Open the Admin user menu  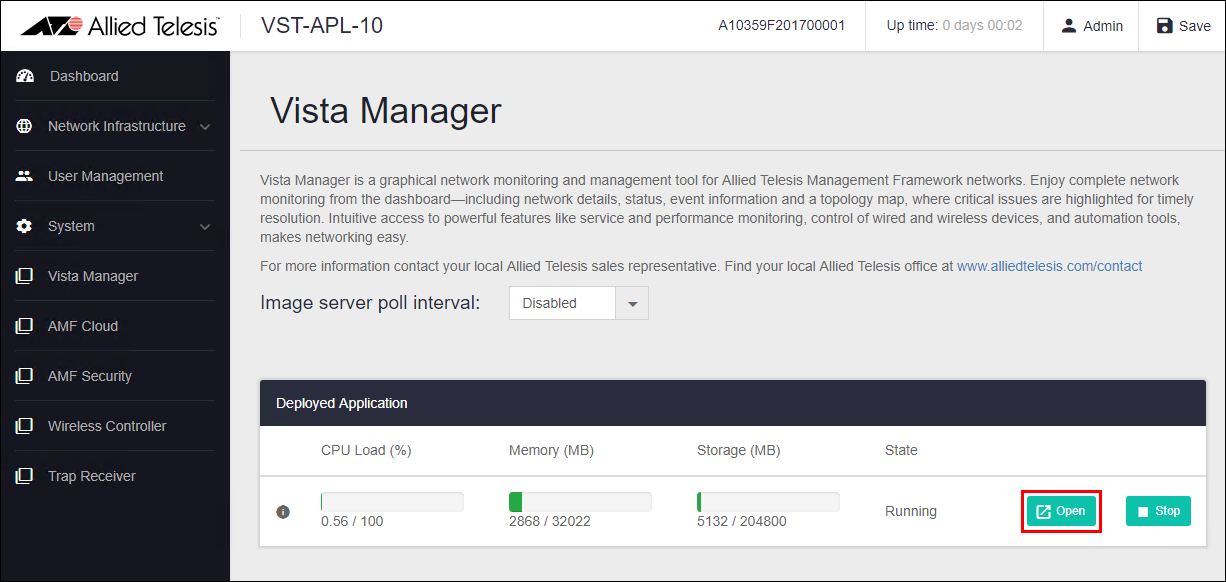coord(1091,26)
